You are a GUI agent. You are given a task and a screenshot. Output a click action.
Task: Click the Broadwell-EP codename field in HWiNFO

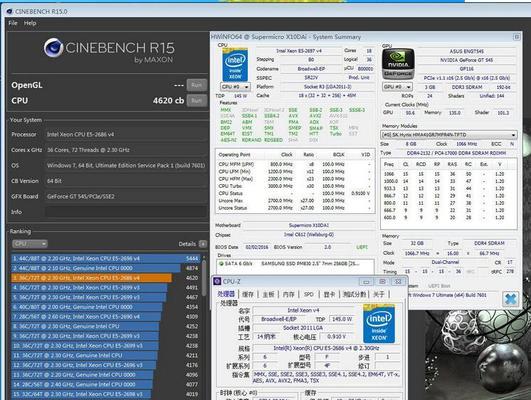coord(311,69)
